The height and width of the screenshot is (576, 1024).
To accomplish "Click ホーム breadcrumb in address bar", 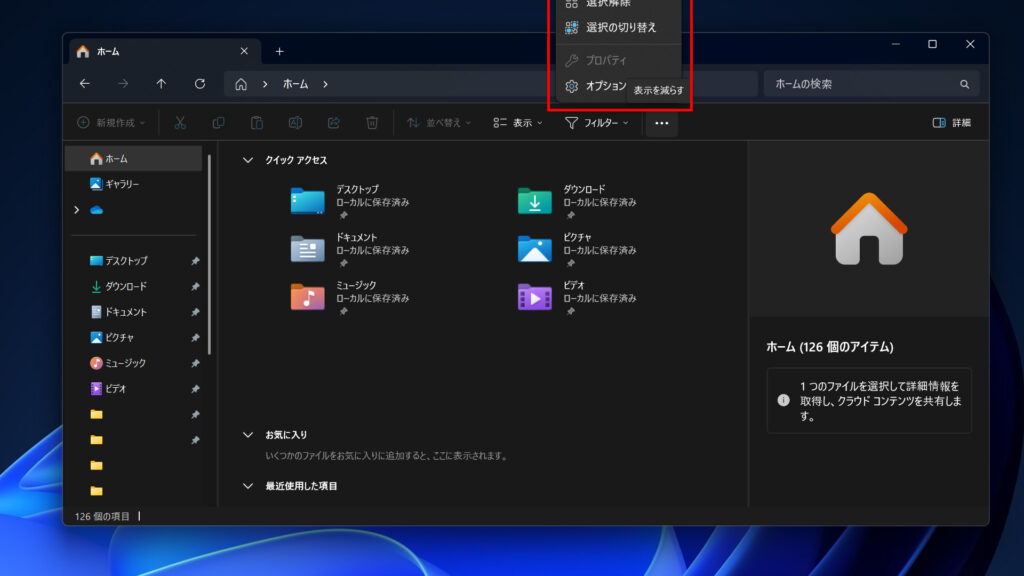I will point(295,84).
